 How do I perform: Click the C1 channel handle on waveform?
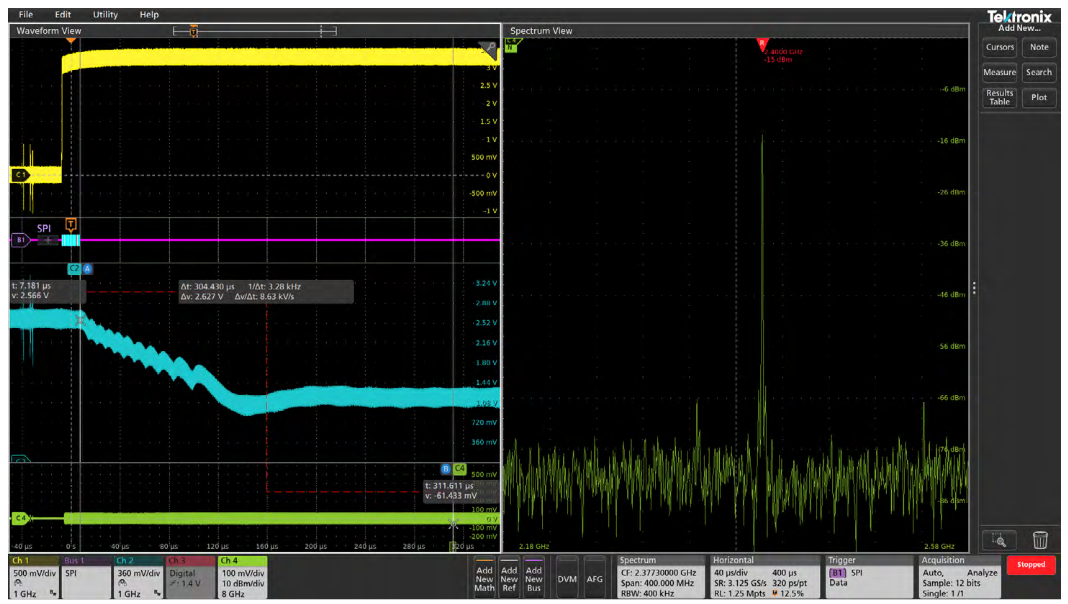click(19, 175)
